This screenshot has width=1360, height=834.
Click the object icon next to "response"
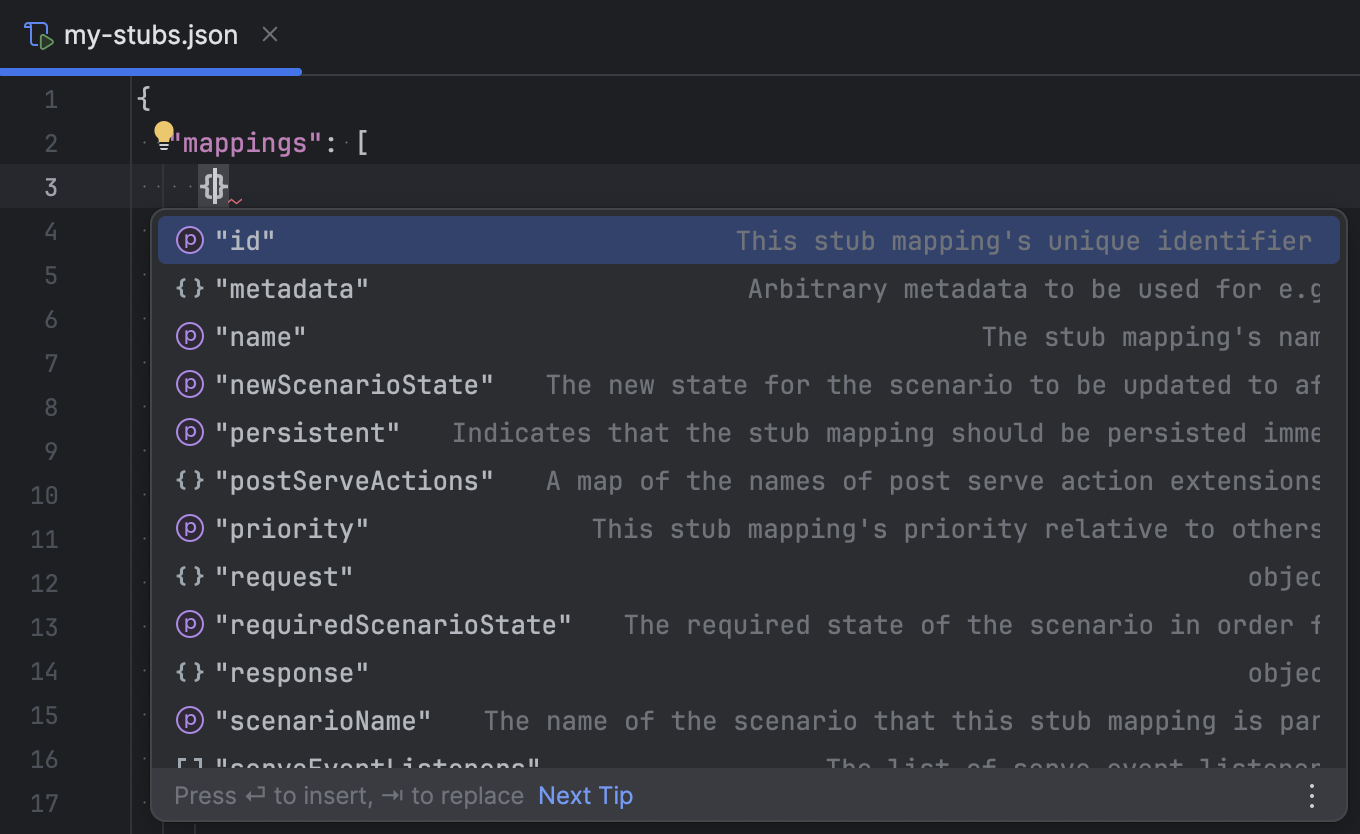[190, 672]
